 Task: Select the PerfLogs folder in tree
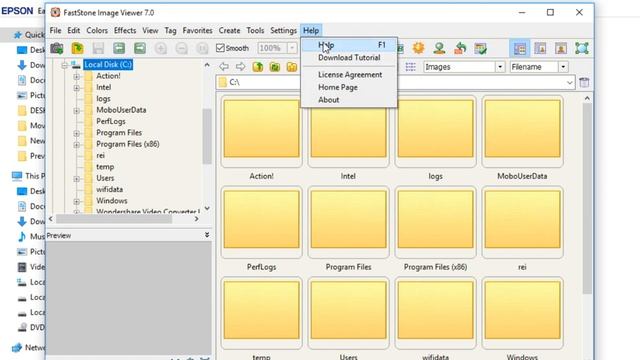point(111,122)
